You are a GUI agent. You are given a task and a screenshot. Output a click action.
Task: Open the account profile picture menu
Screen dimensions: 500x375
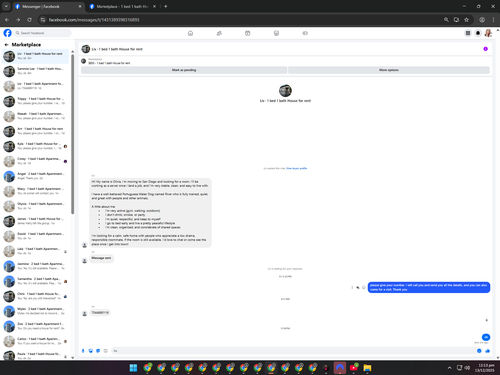[488, 33]
